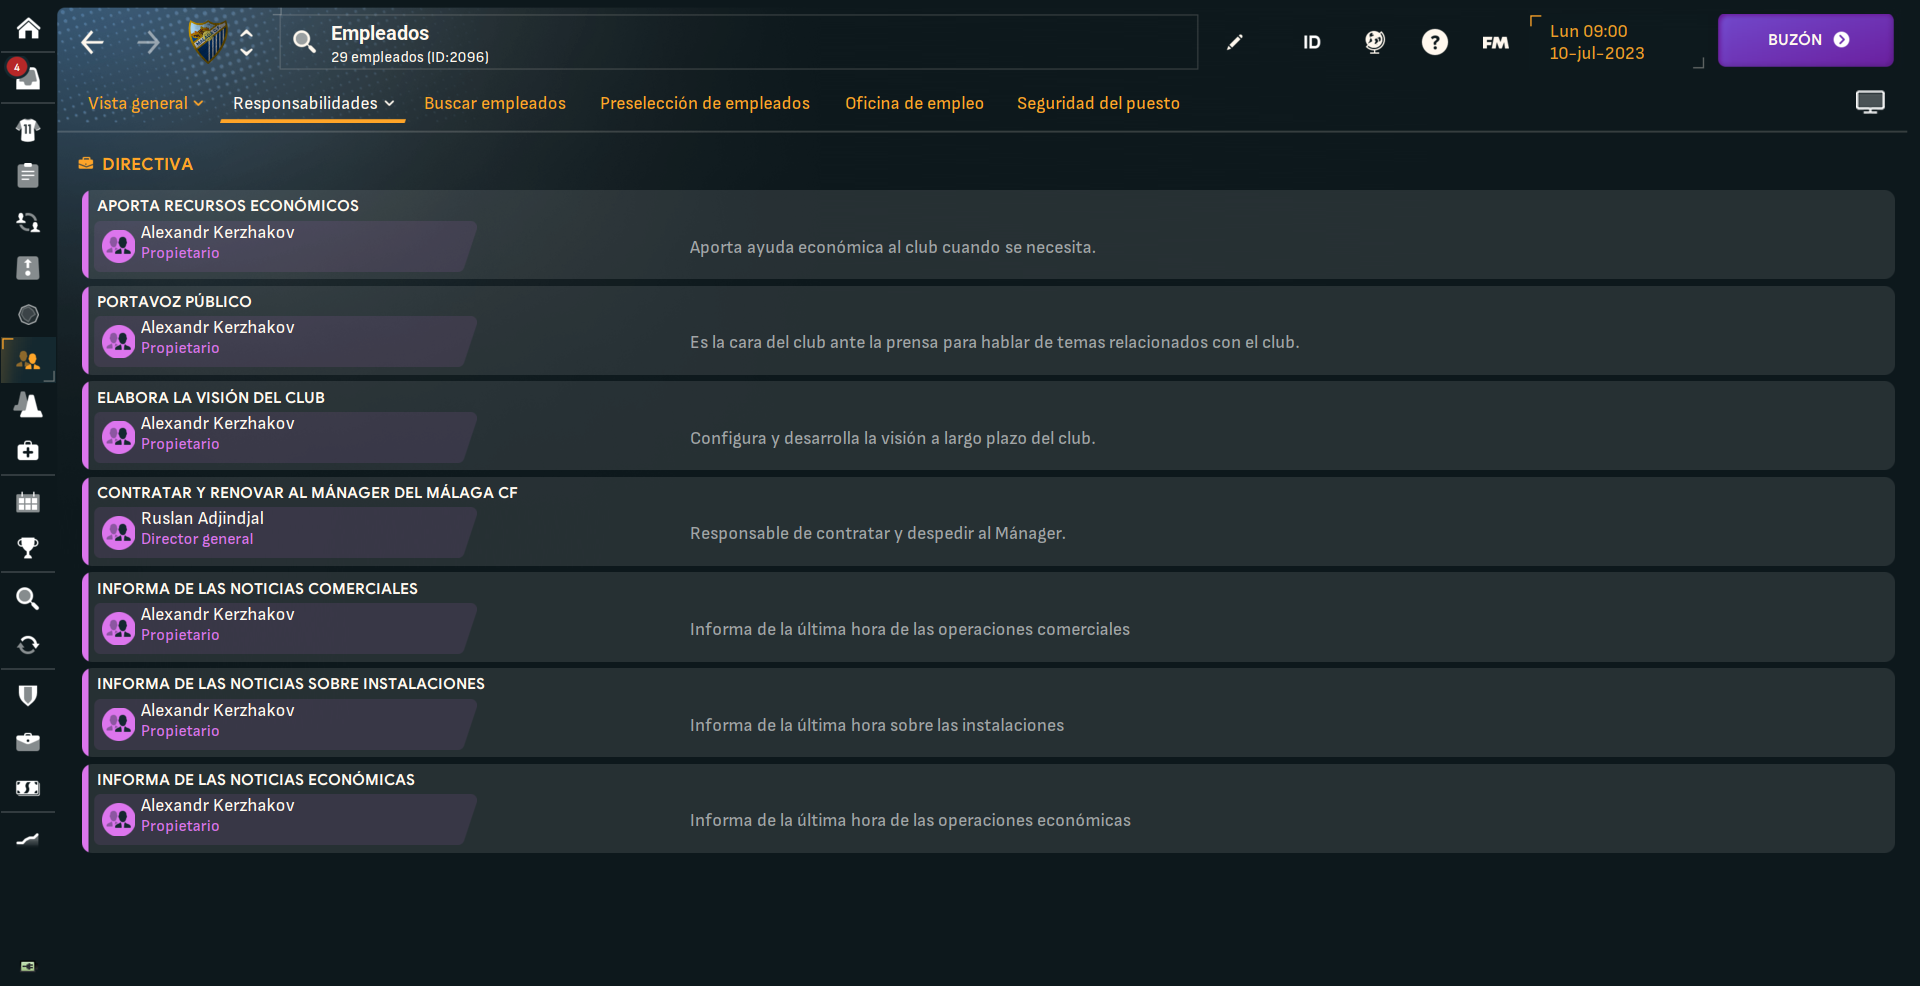Click the date Lun 09:00 10-jul-2023
The width and height of the screenshot is (1920, 986).
1597,42
